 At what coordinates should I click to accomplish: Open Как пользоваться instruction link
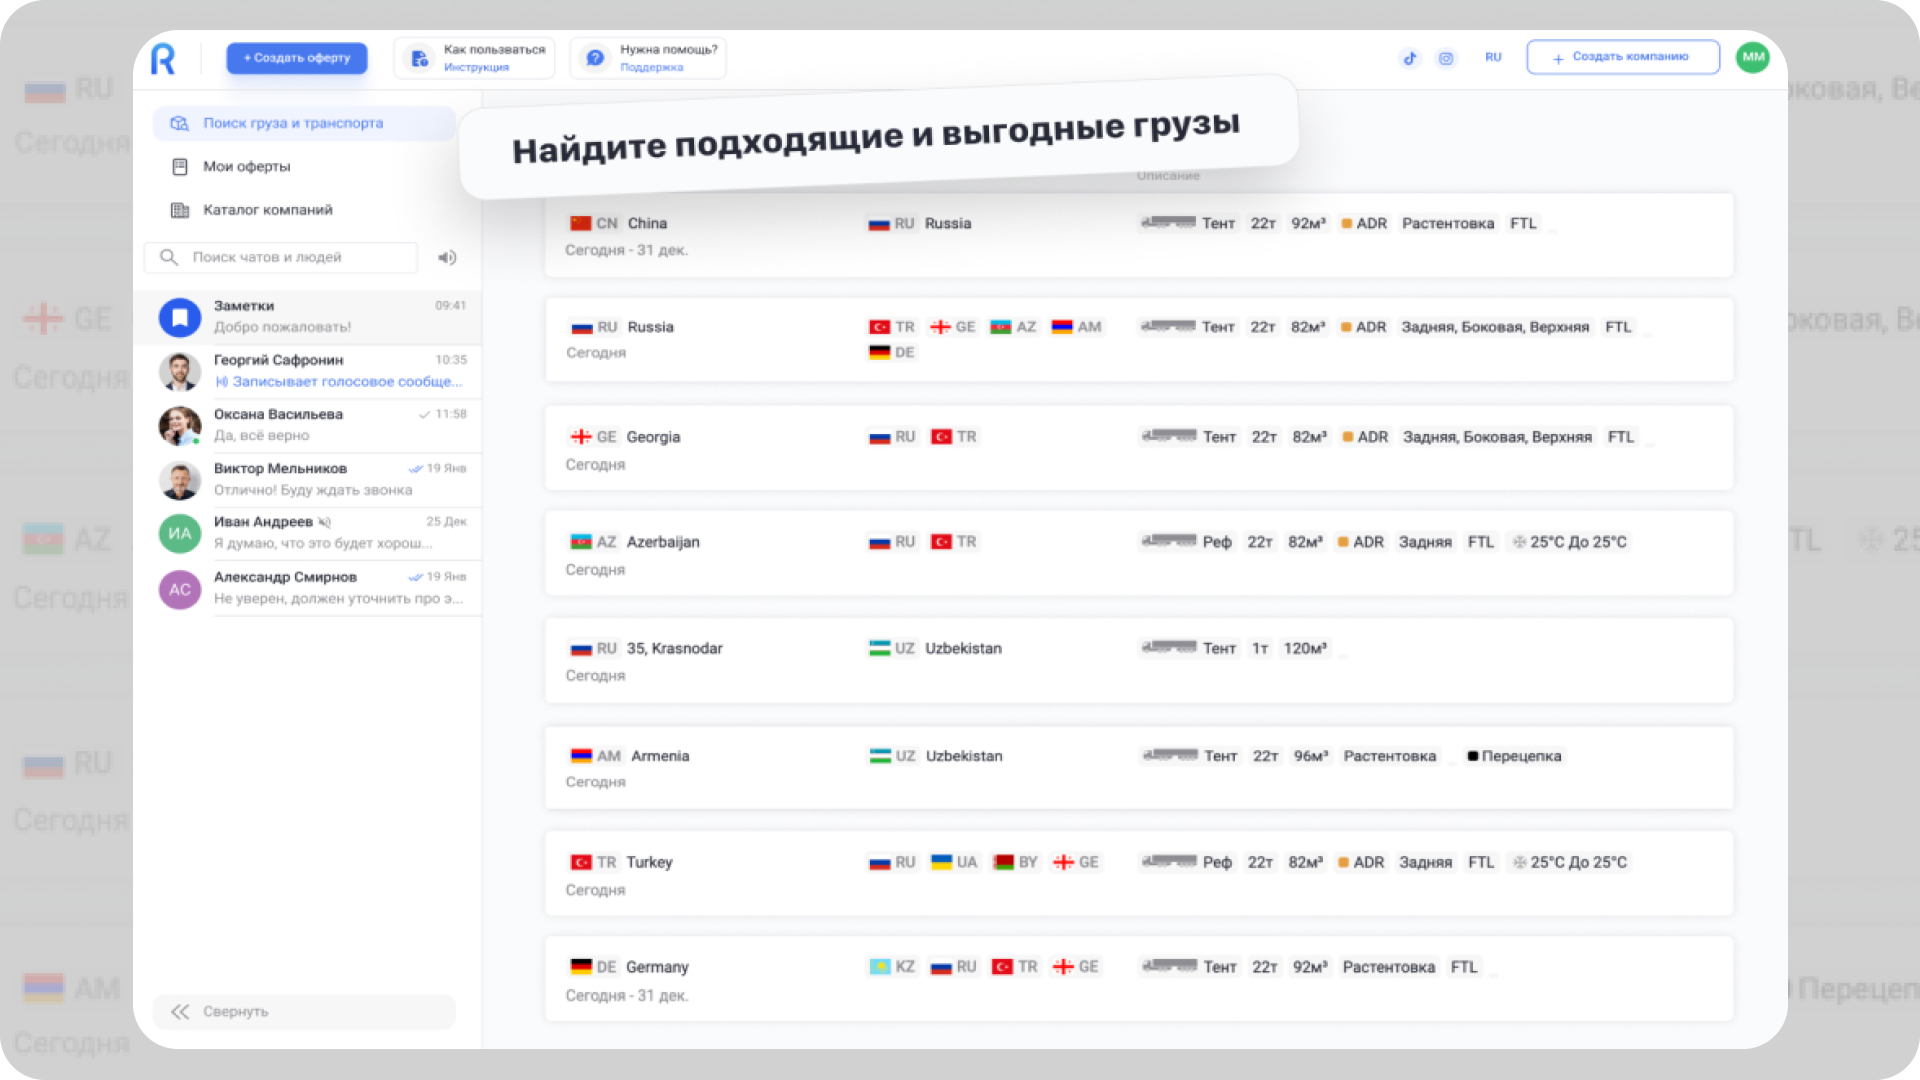click(475, 58)
